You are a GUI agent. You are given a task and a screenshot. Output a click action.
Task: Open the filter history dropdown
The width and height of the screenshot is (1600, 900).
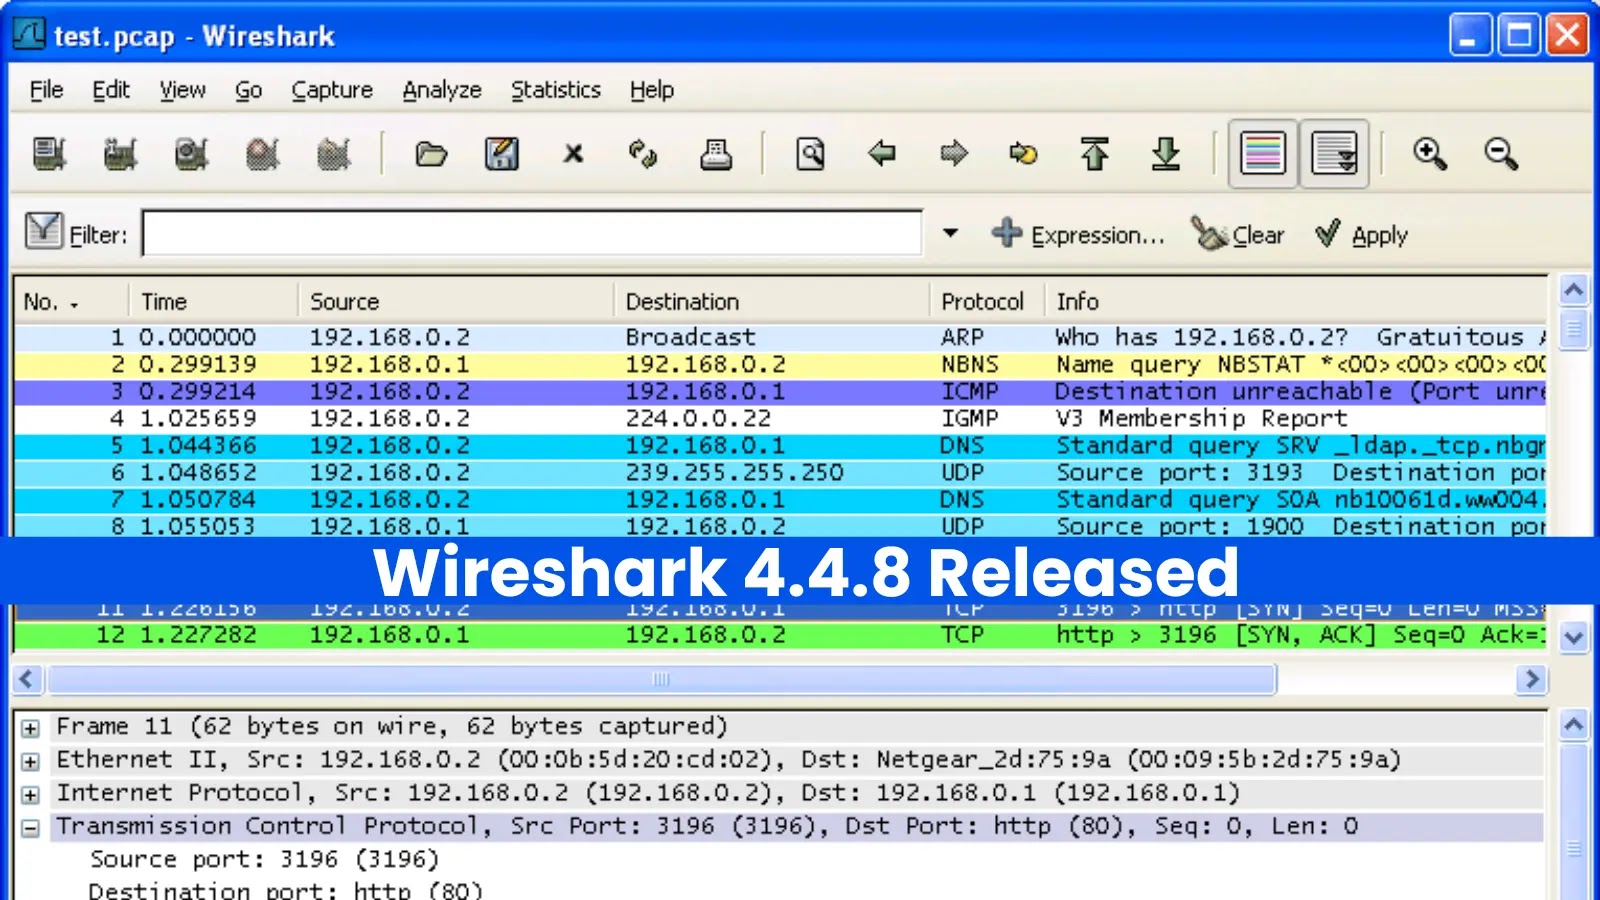[x=949, y=232]
